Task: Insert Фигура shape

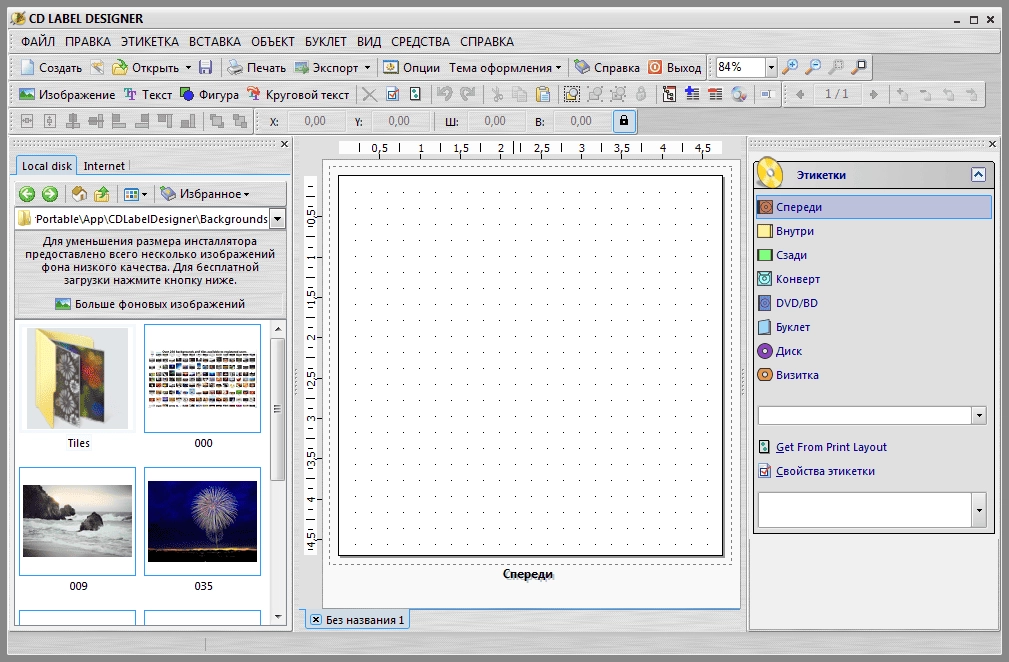Action: [x=209, y=95]
